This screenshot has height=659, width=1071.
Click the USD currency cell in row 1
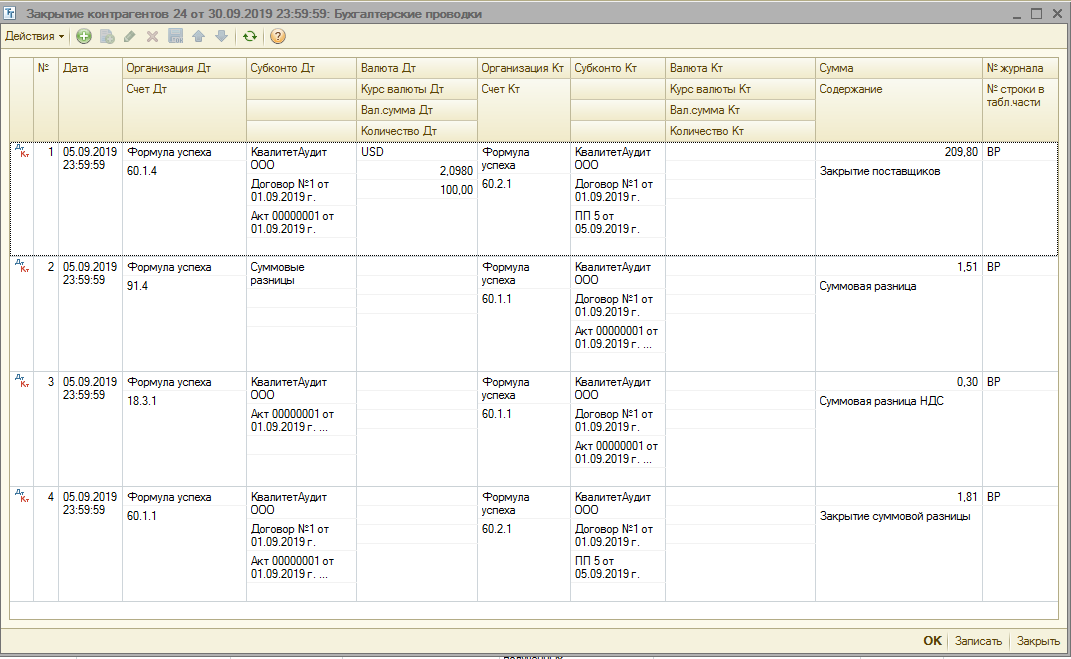coord(373,152)
